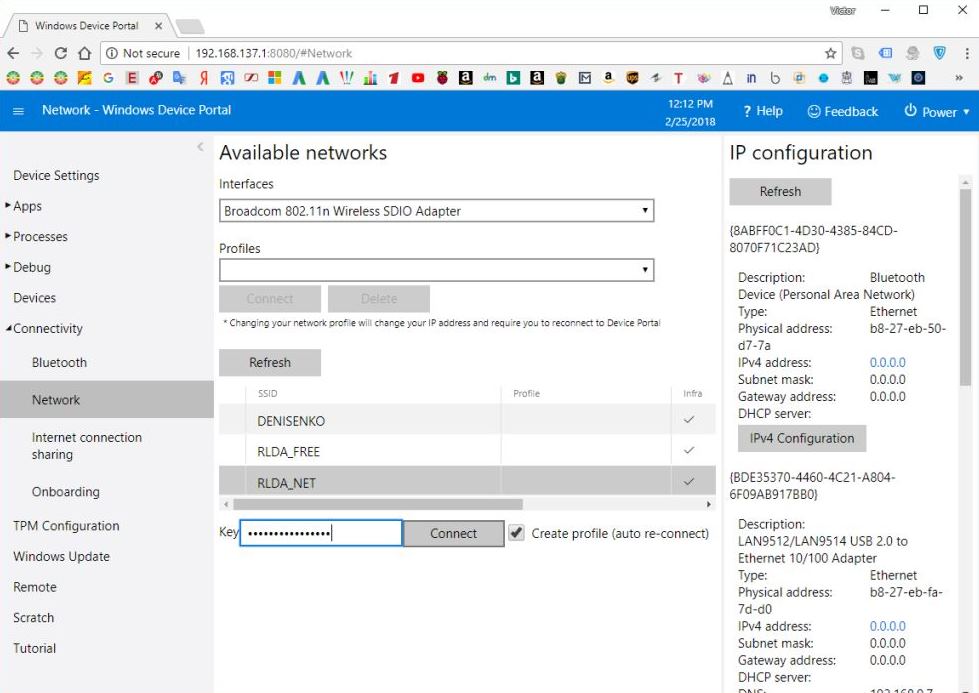Refresh the available networks list
The image size is (979, 693).
click(270, 363)
